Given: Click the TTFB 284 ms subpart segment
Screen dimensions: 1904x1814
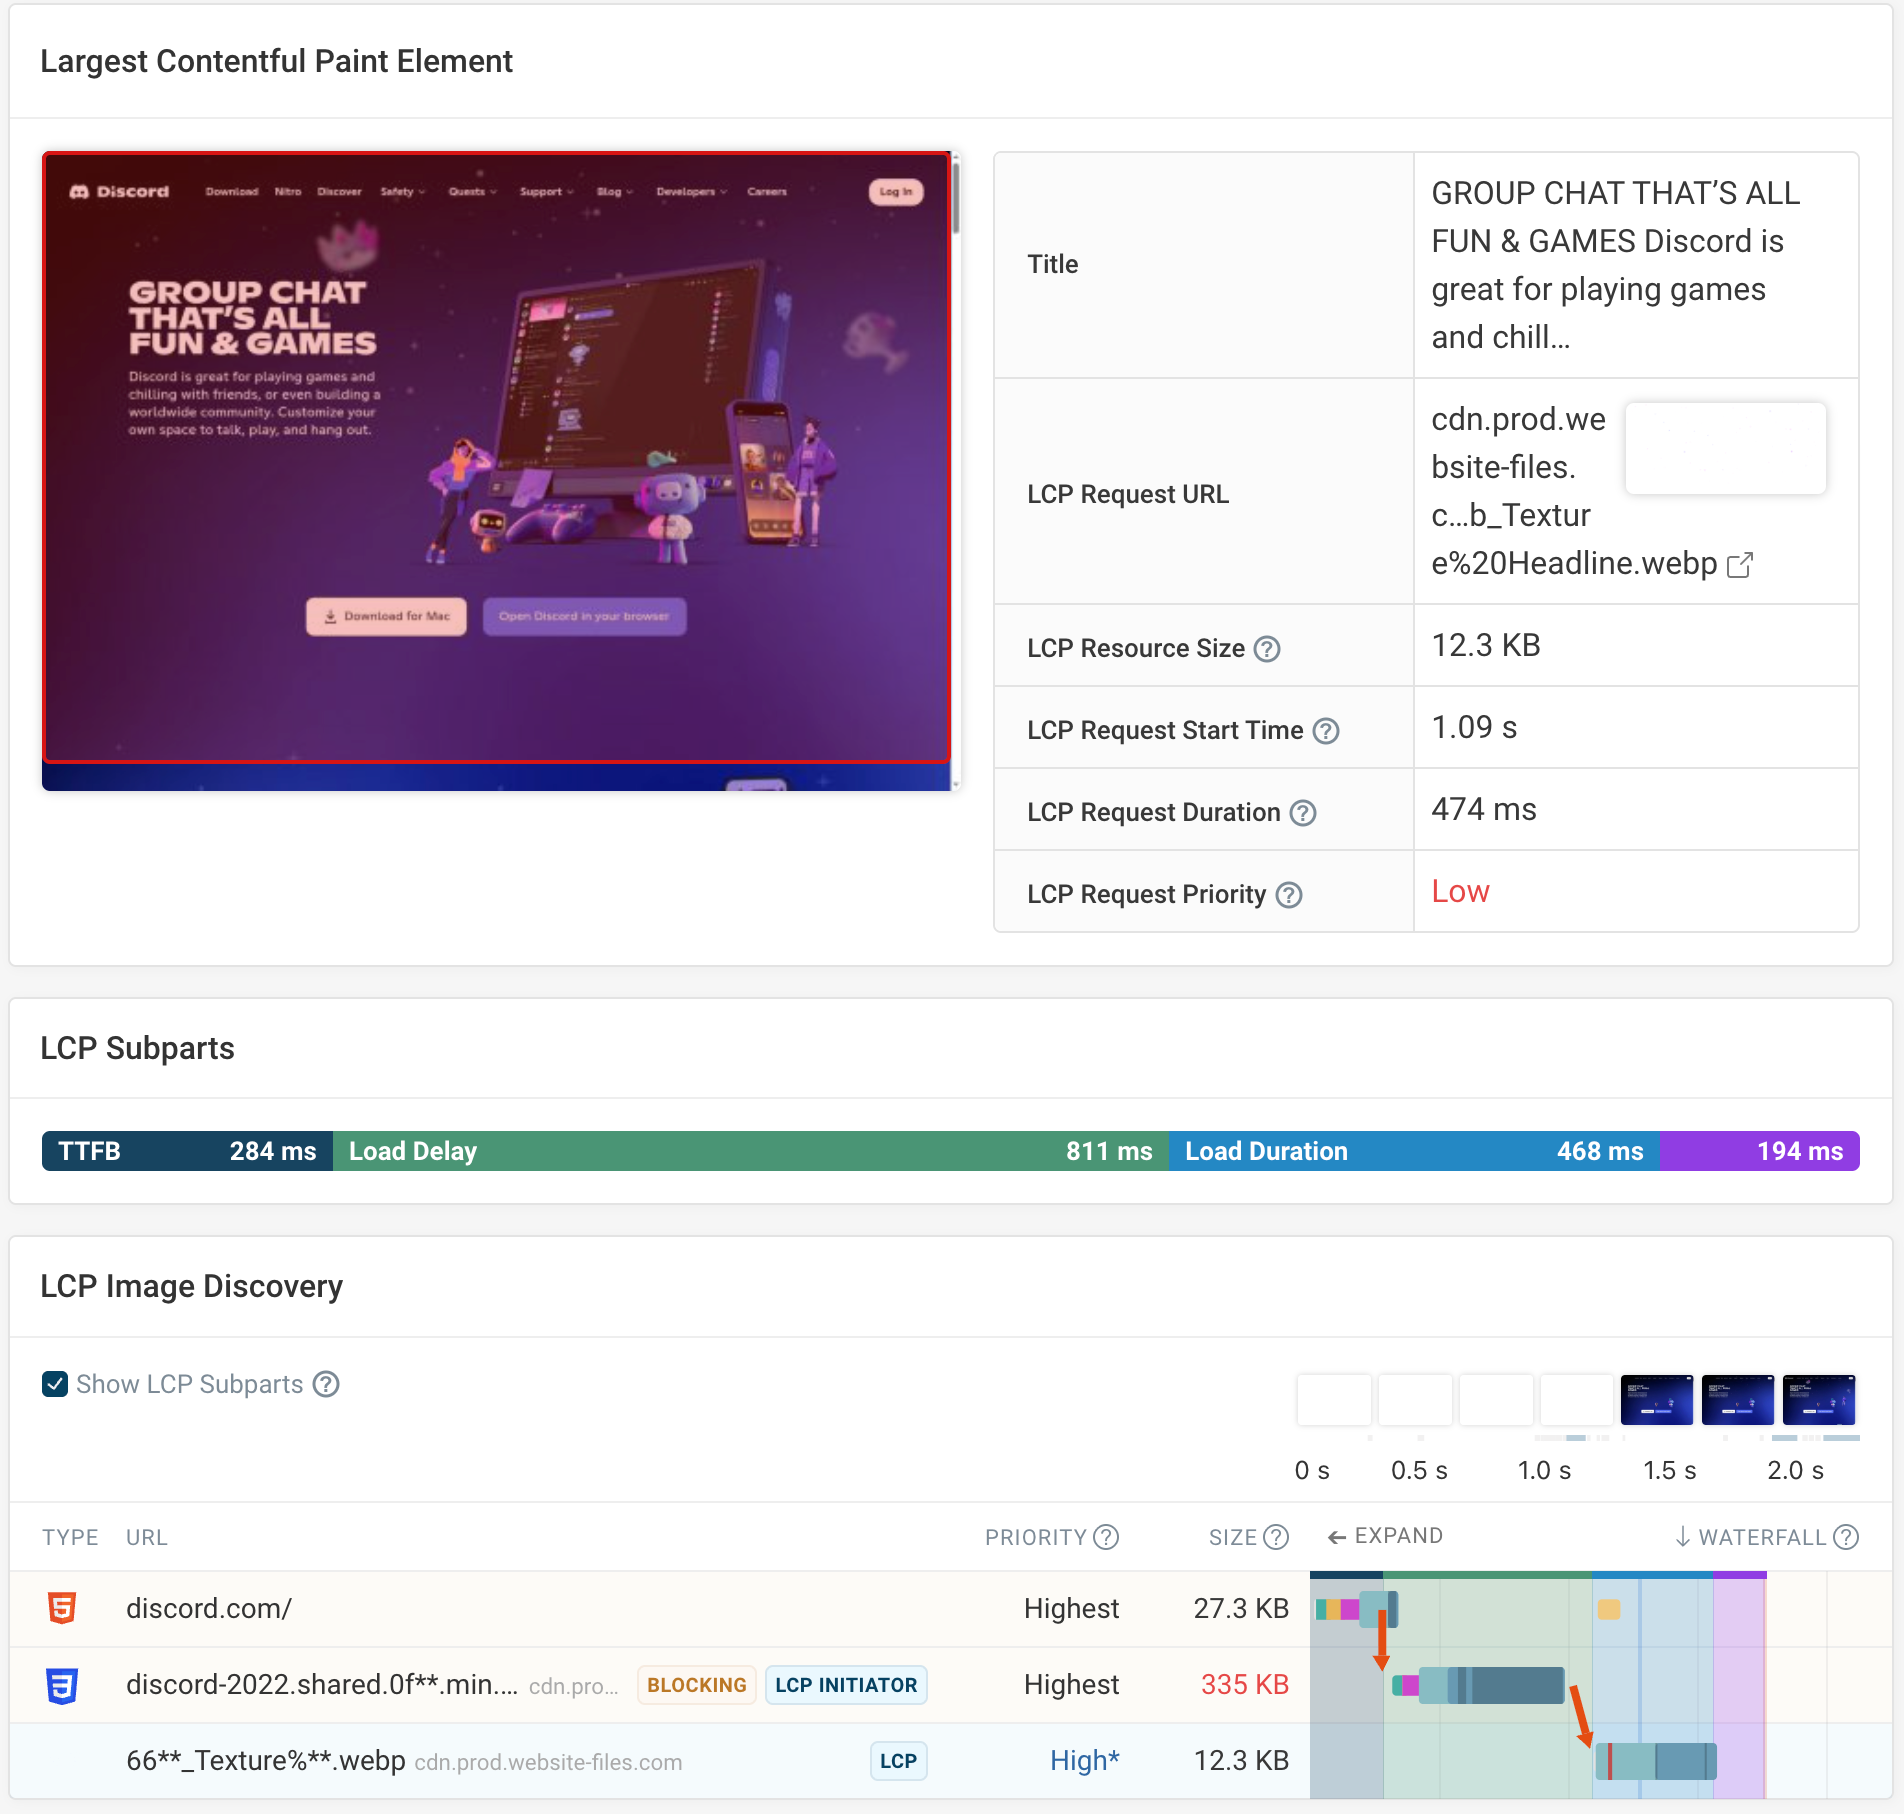Looking at the screenshot, I should pos(187,1151).
